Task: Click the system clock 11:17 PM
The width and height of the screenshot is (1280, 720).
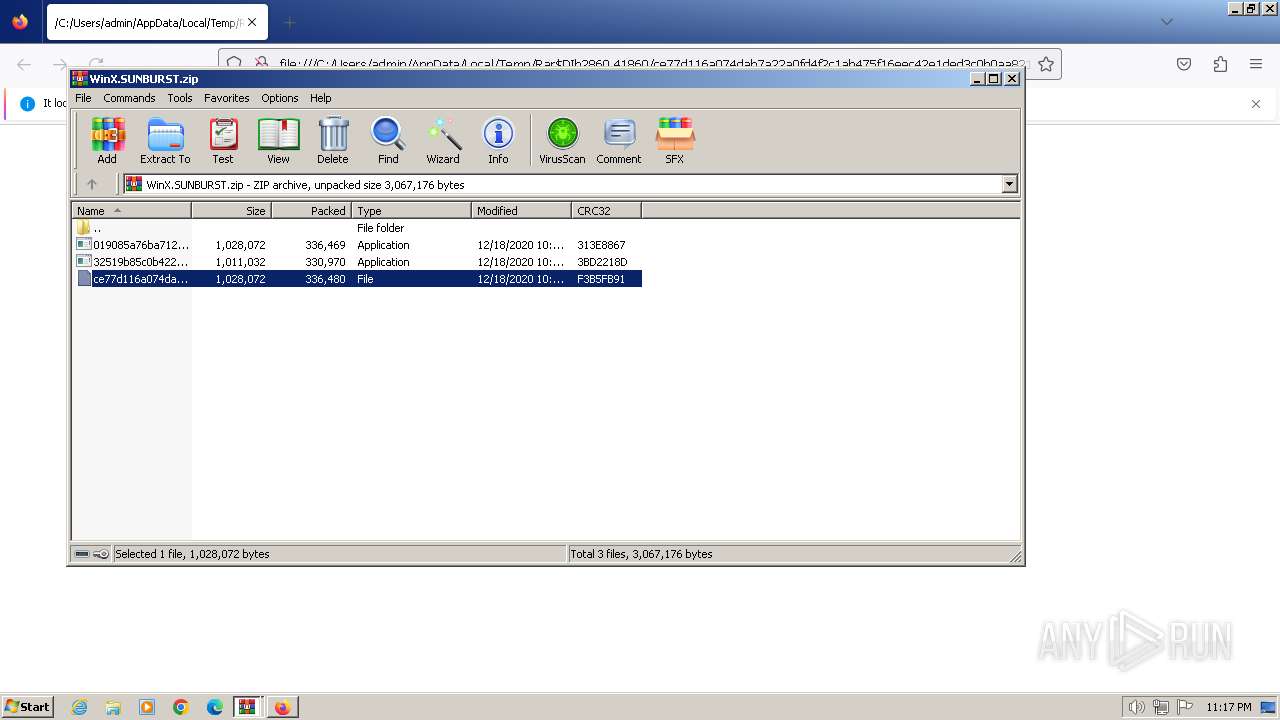Action: 1229,707
